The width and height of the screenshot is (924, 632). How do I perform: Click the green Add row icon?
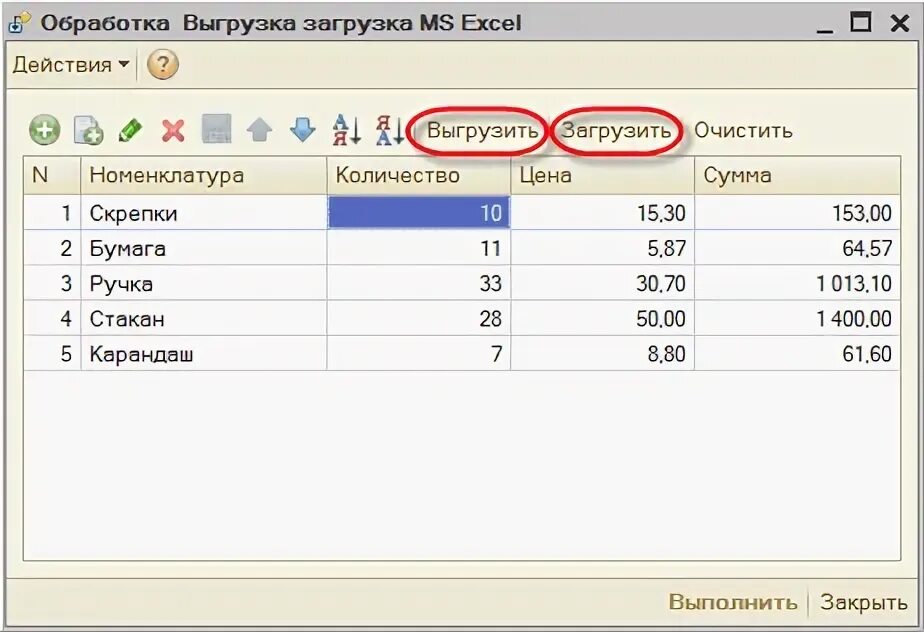click(44, 130)
